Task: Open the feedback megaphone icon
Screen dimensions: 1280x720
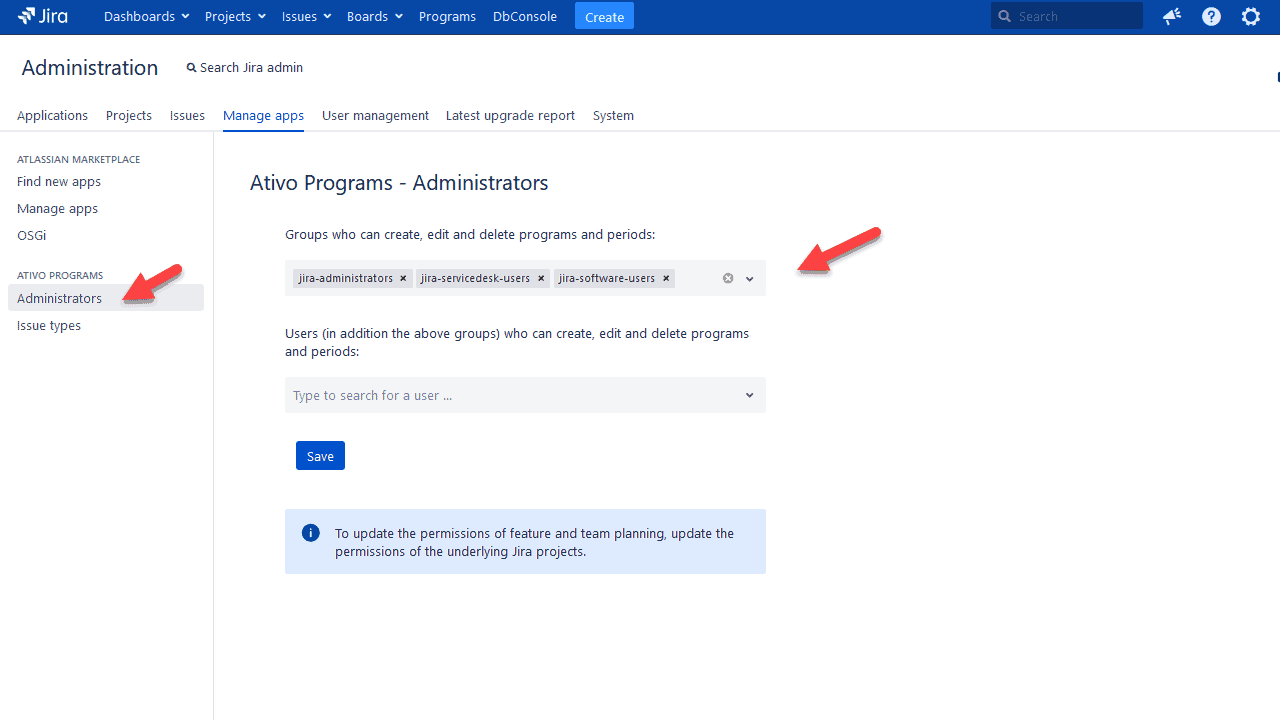Action: pos(1171,16)
